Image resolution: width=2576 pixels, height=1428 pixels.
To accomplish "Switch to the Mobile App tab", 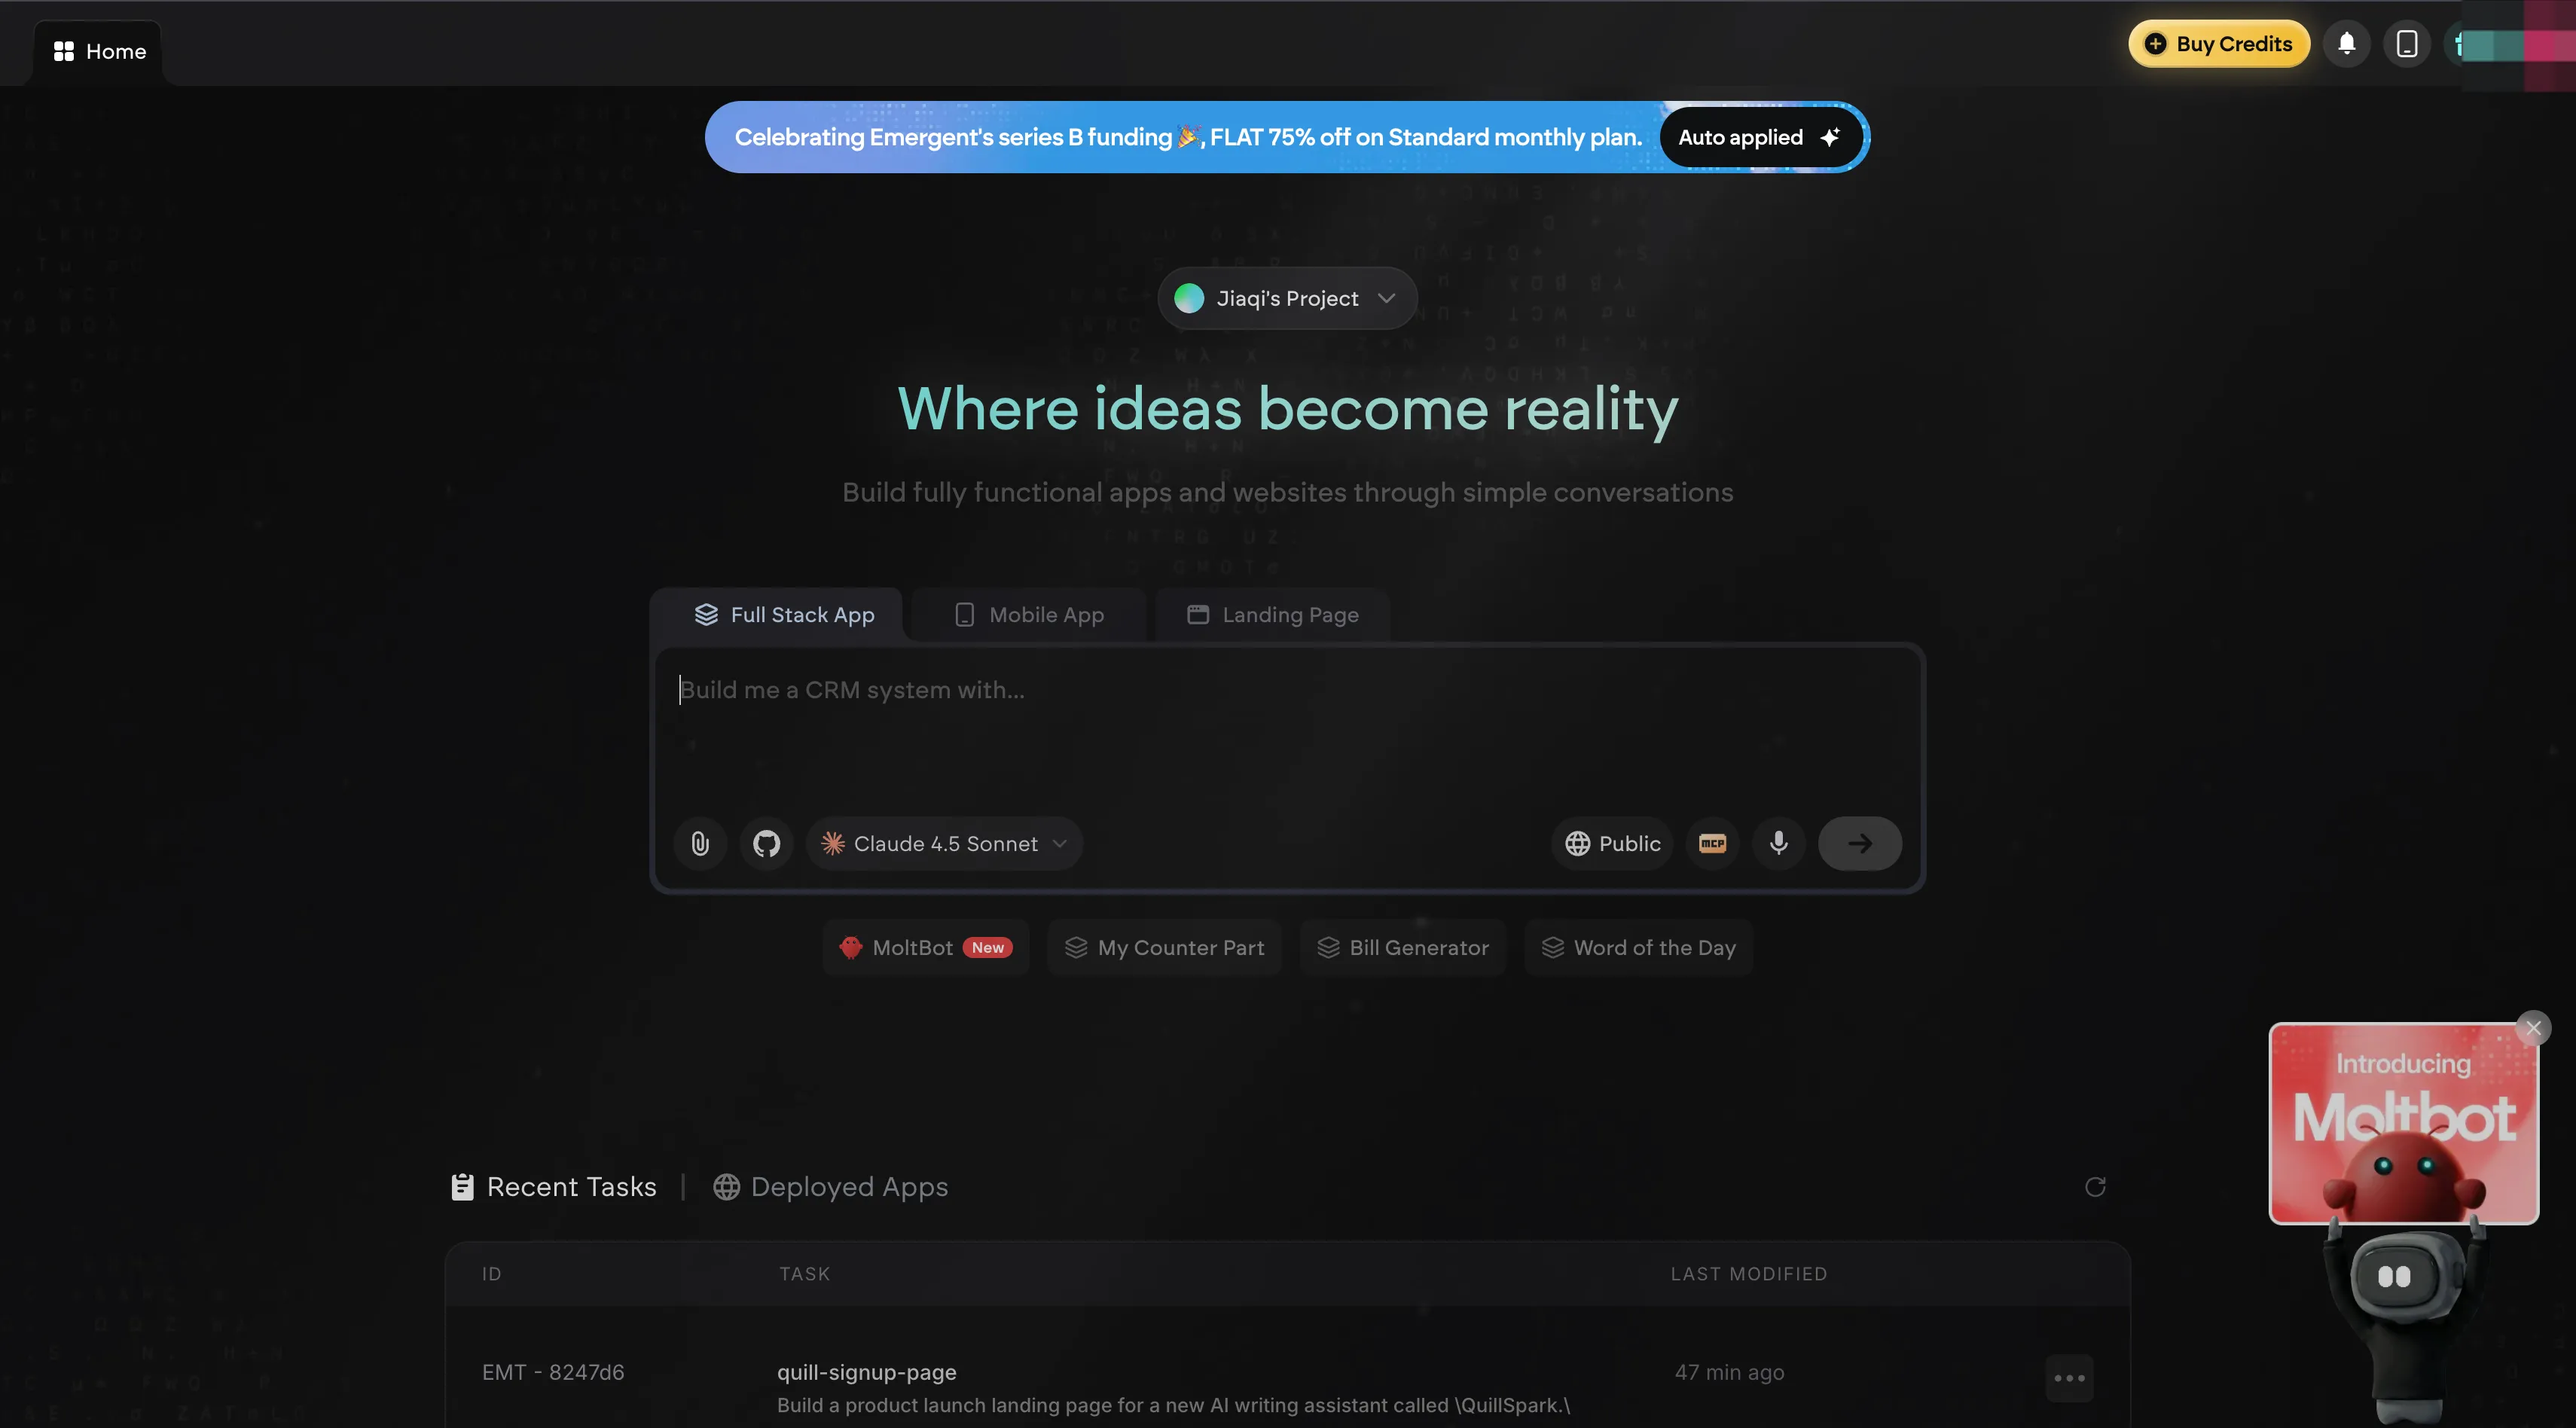I will (1029, 615).
